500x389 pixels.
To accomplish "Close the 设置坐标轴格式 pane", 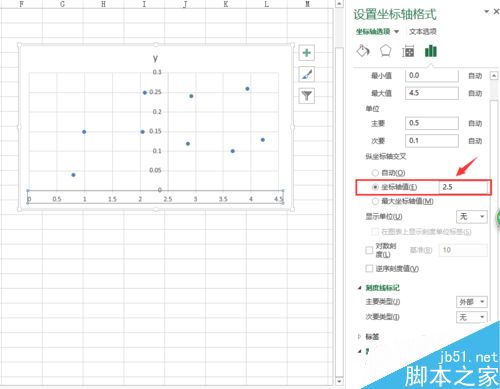I will click(x=496, y=12).
